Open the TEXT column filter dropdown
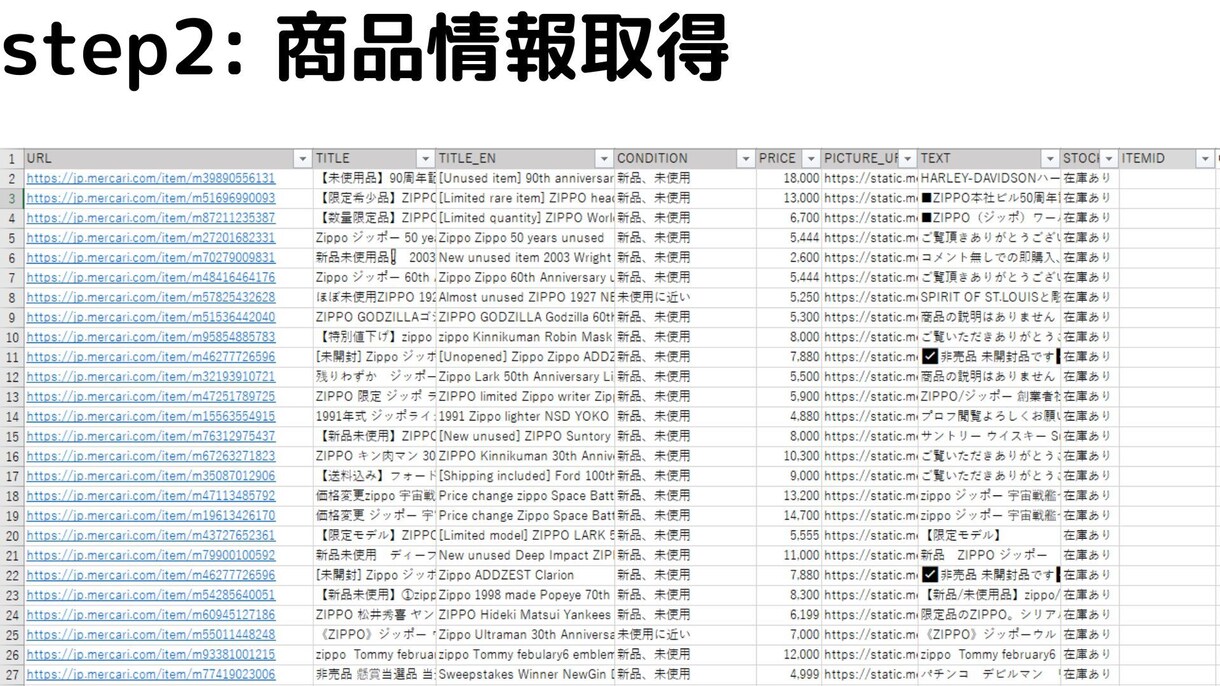 (x=1049, y=159)
